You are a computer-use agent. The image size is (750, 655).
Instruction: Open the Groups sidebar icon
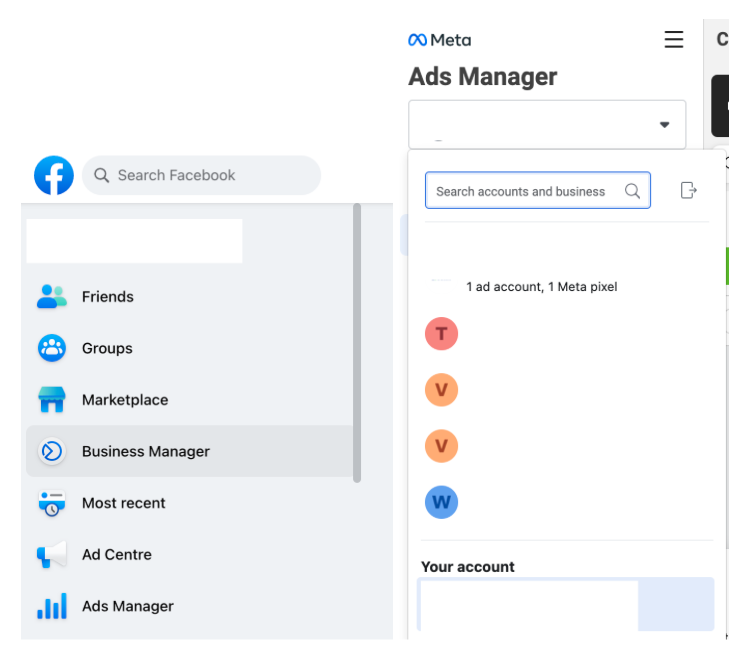pos(51,348)
